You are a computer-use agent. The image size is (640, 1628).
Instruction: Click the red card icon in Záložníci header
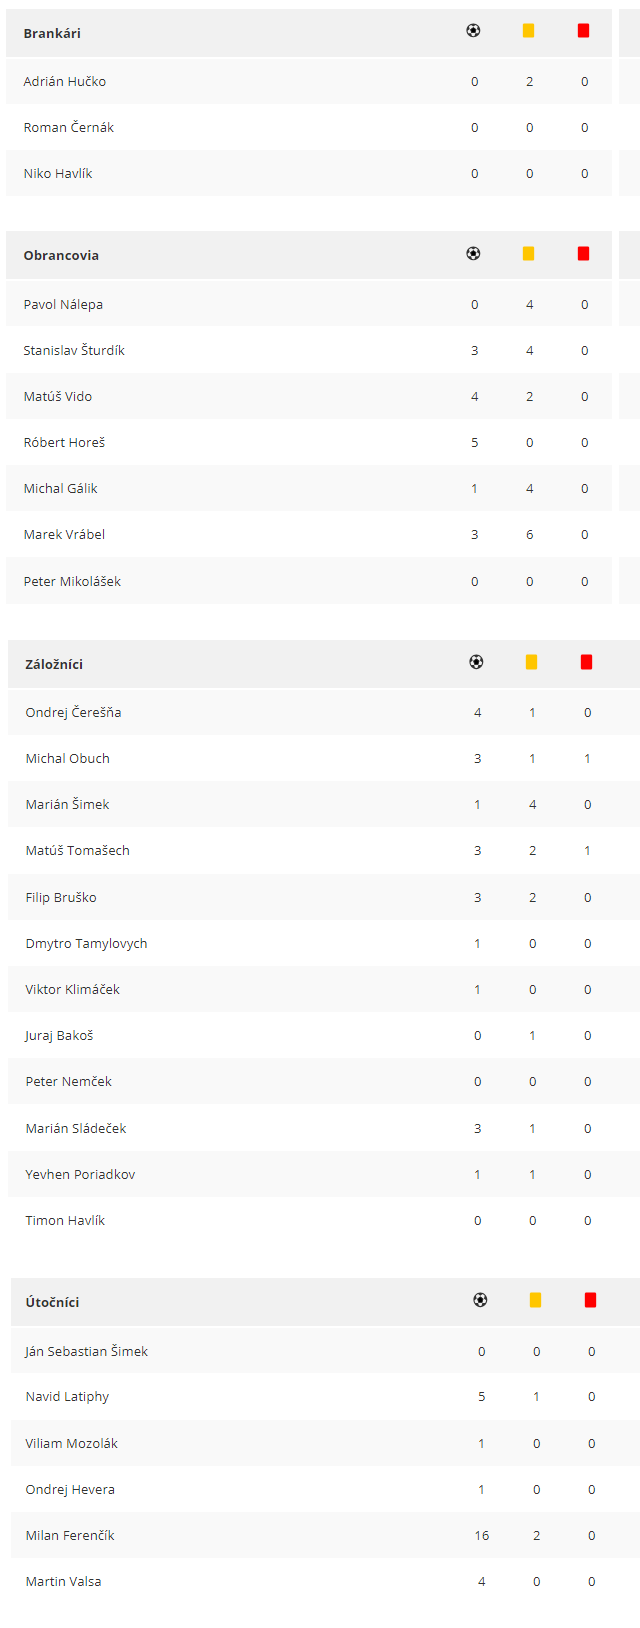(586, 662)
